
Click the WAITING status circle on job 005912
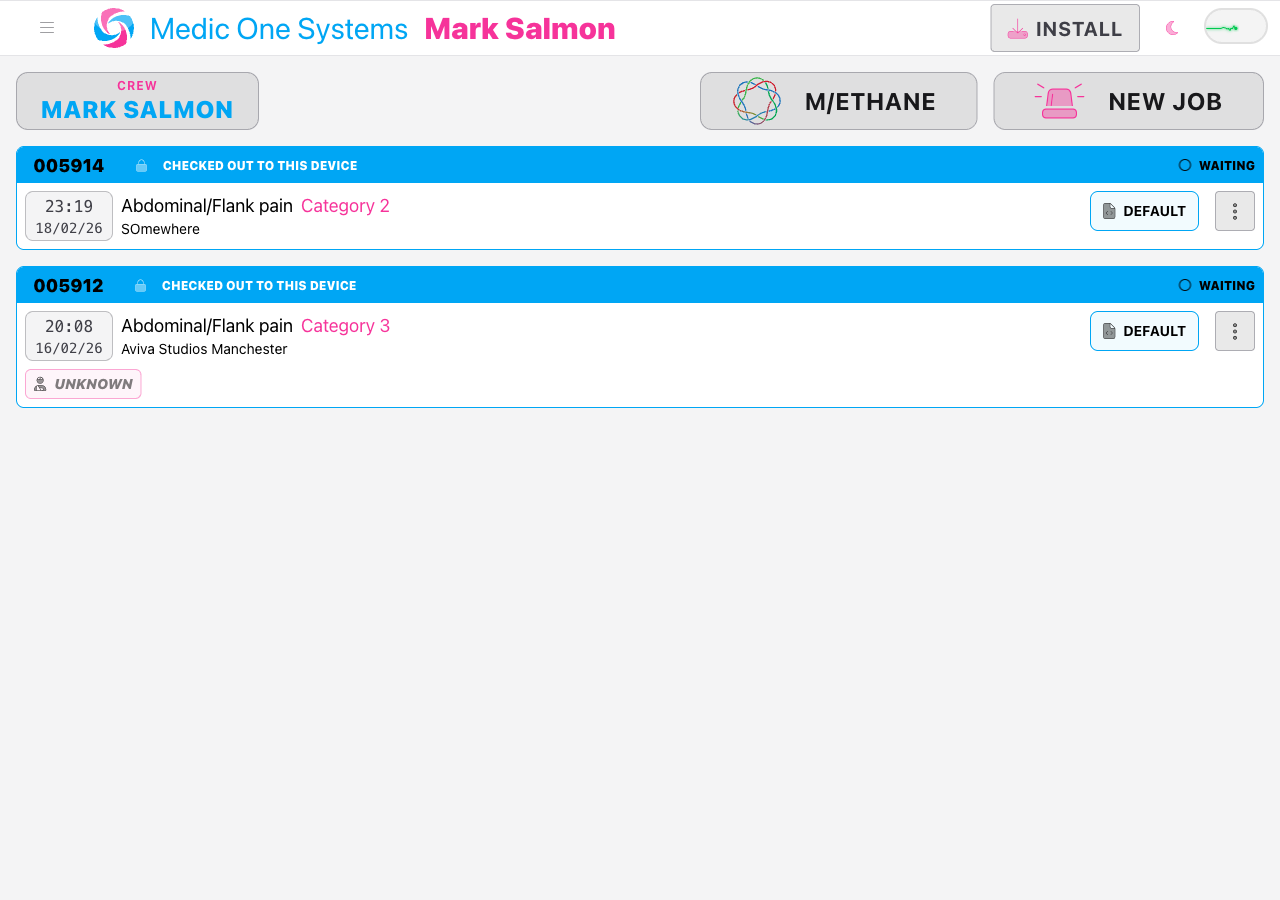1186,285
